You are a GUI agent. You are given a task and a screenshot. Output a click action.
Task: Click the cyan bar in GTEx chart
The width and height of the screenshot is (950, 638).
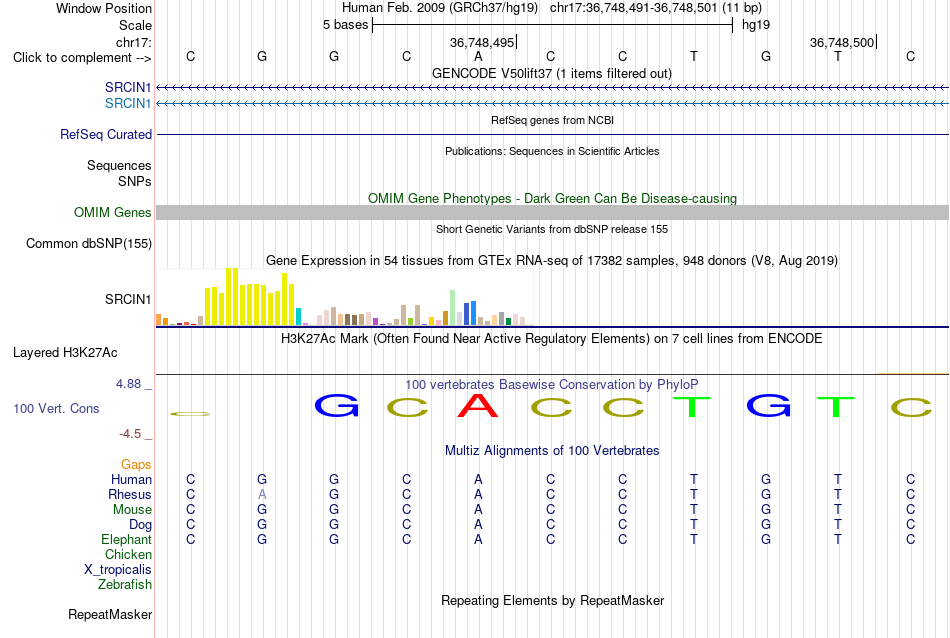pyautogui.click(x=298, y=317)
